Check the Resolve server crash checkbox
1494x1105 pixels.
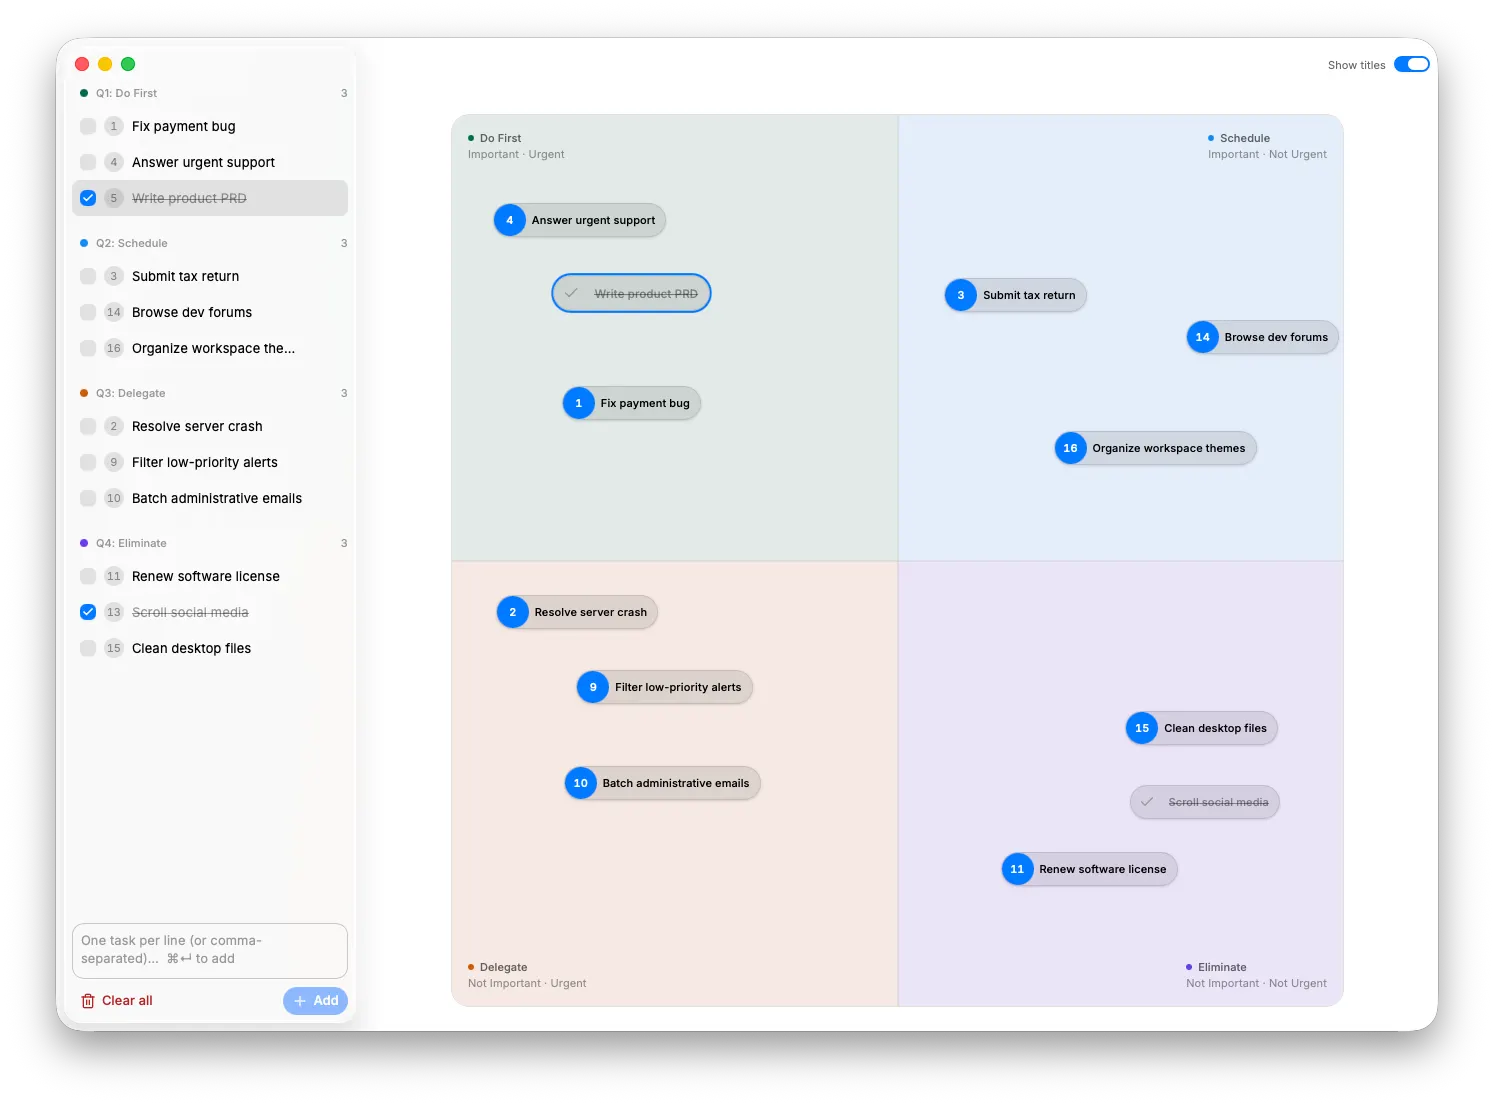(88, 426)
